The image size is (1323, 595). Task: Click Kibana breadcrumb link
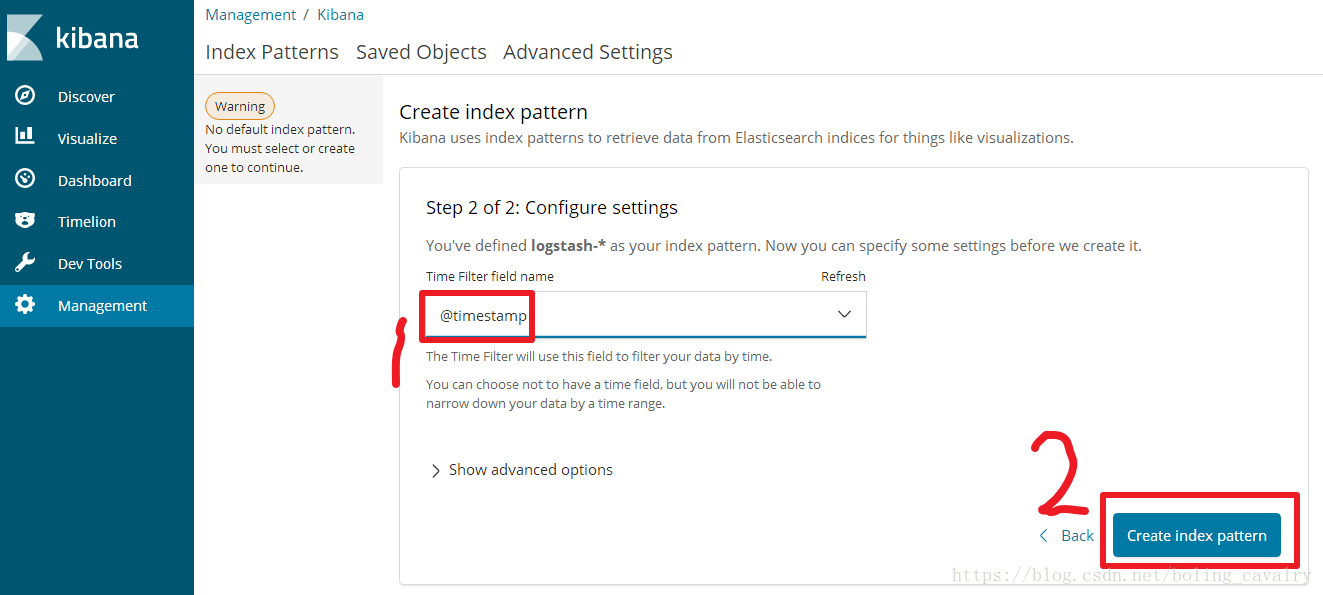[x=340, y=15]
